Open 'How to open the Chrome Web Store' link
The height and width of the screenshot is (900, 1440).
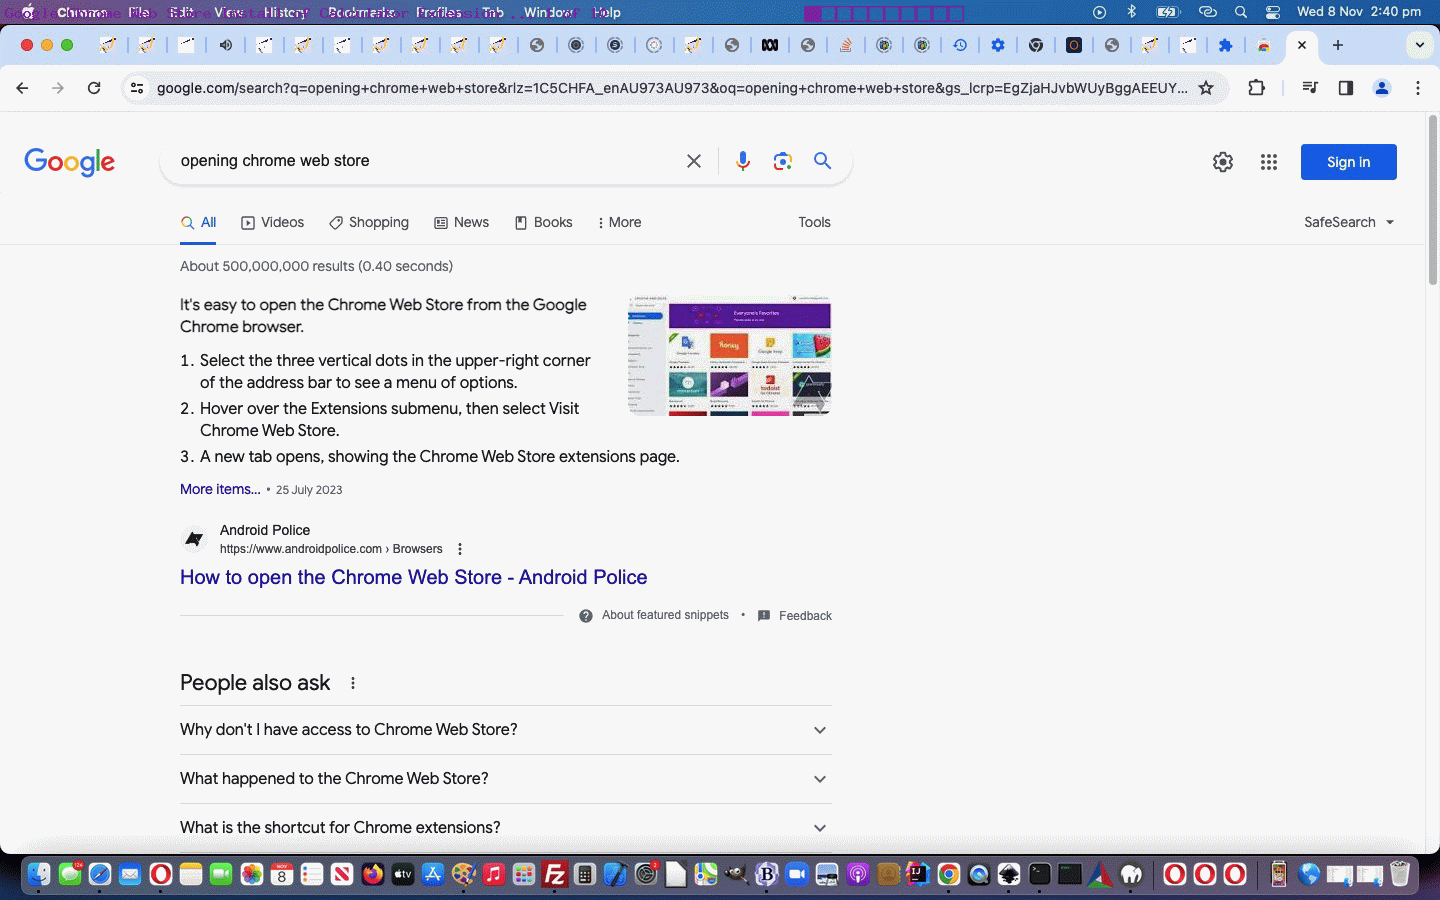413,577
